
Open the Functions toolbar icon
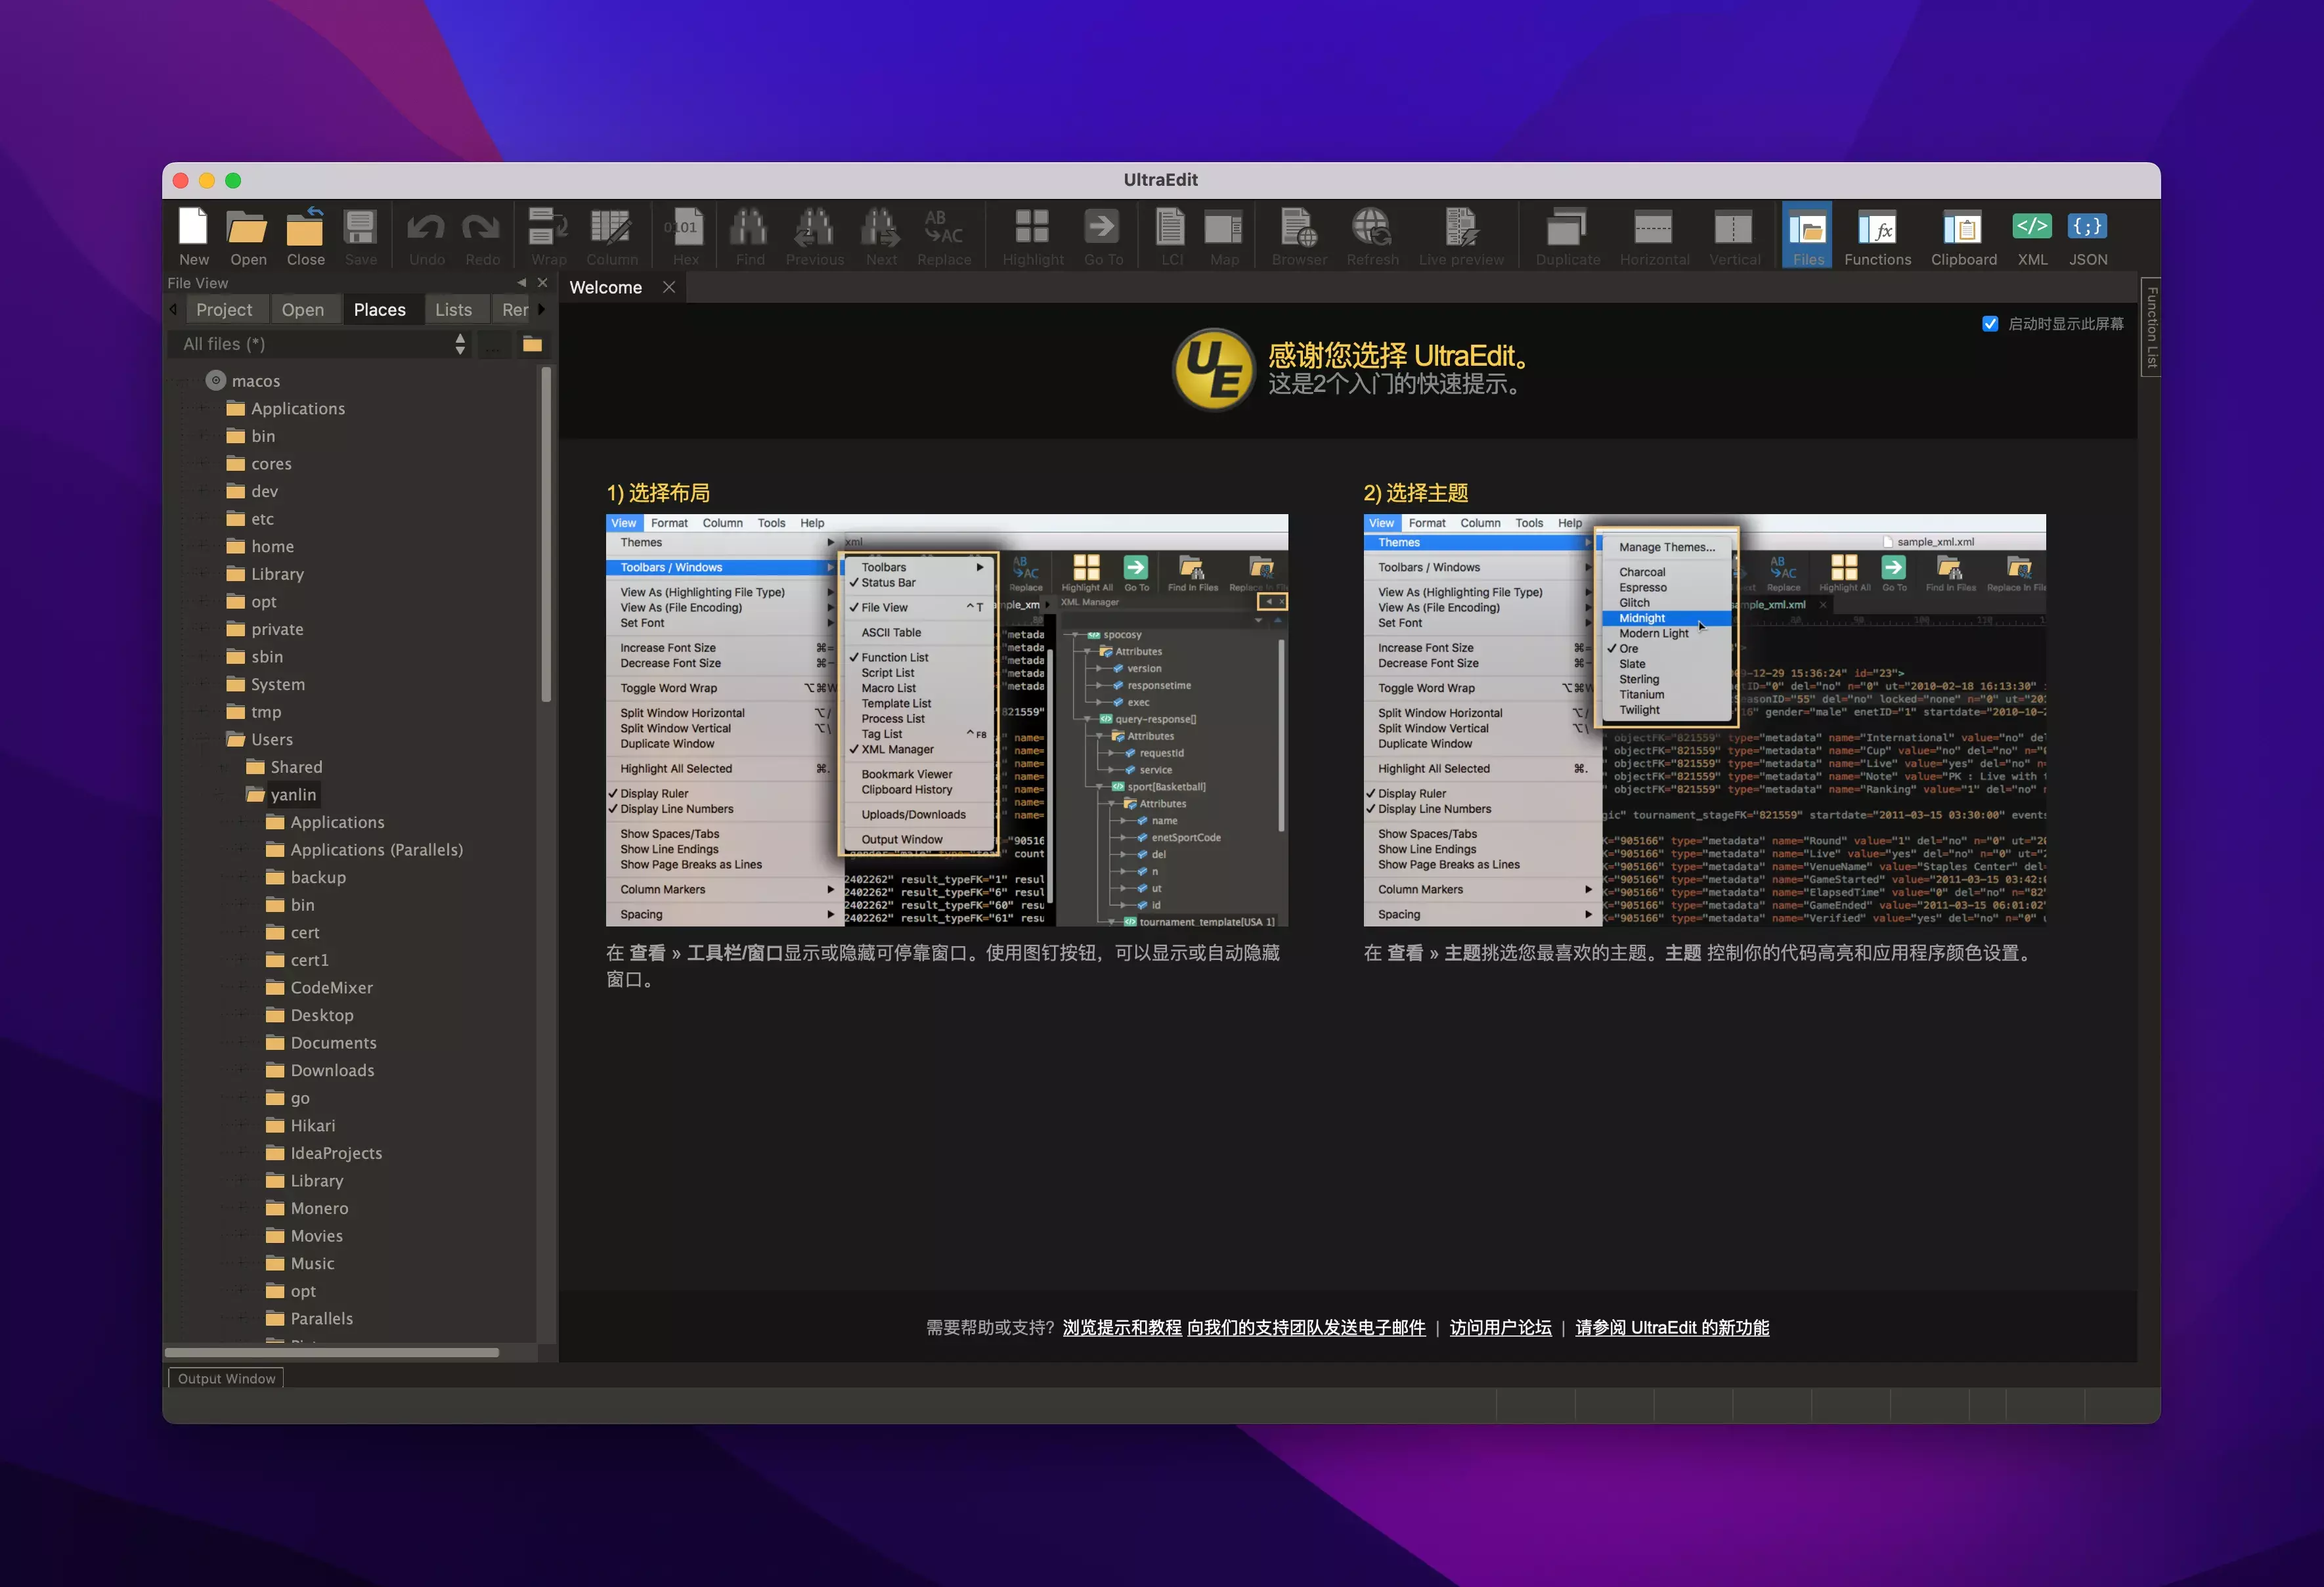click(x=1877, y=235)
